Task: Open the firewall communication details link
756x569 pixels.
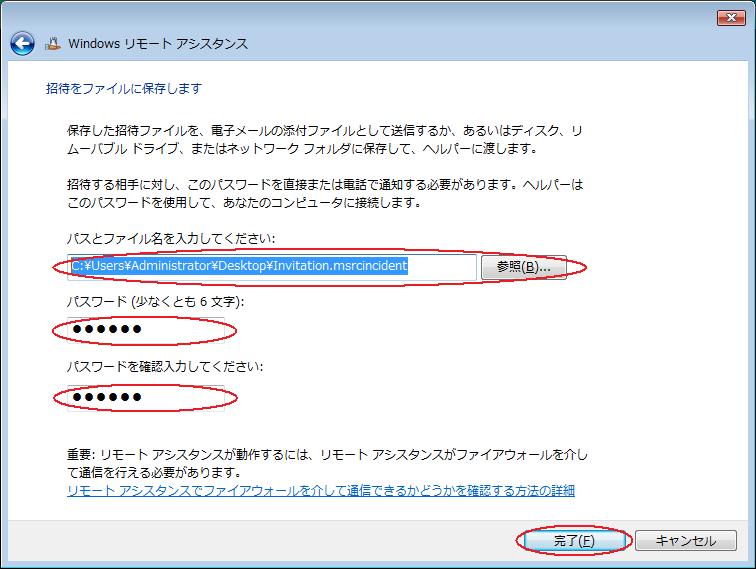Action: tap(320, 490)
